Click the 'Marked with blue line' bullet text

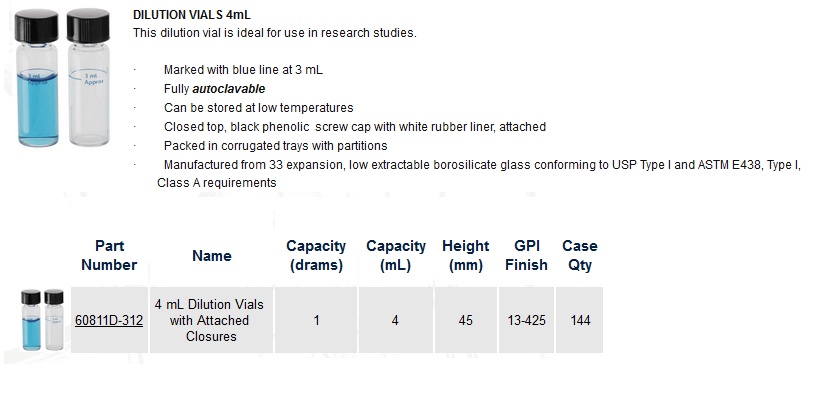pyautogui.click(x=243, y=70)
